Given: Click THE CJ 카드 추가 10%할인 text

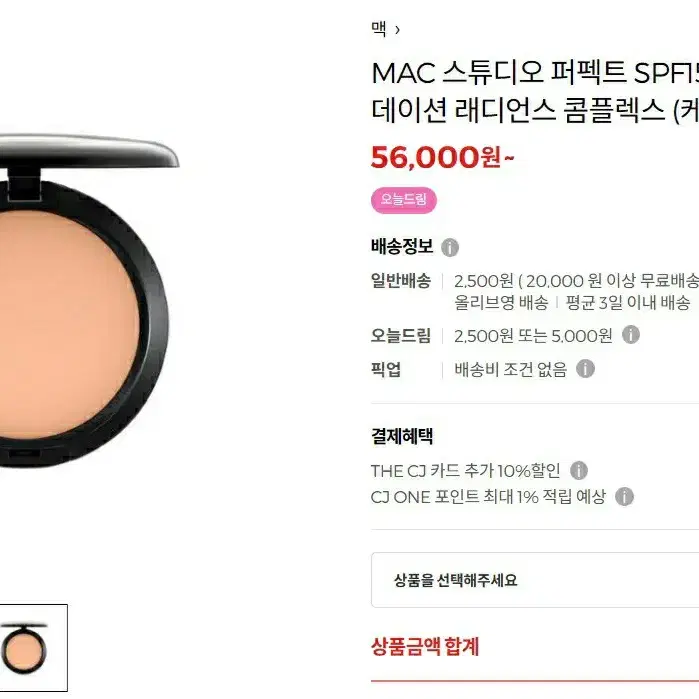Looking at the screenshot, I should coord(465,471).
